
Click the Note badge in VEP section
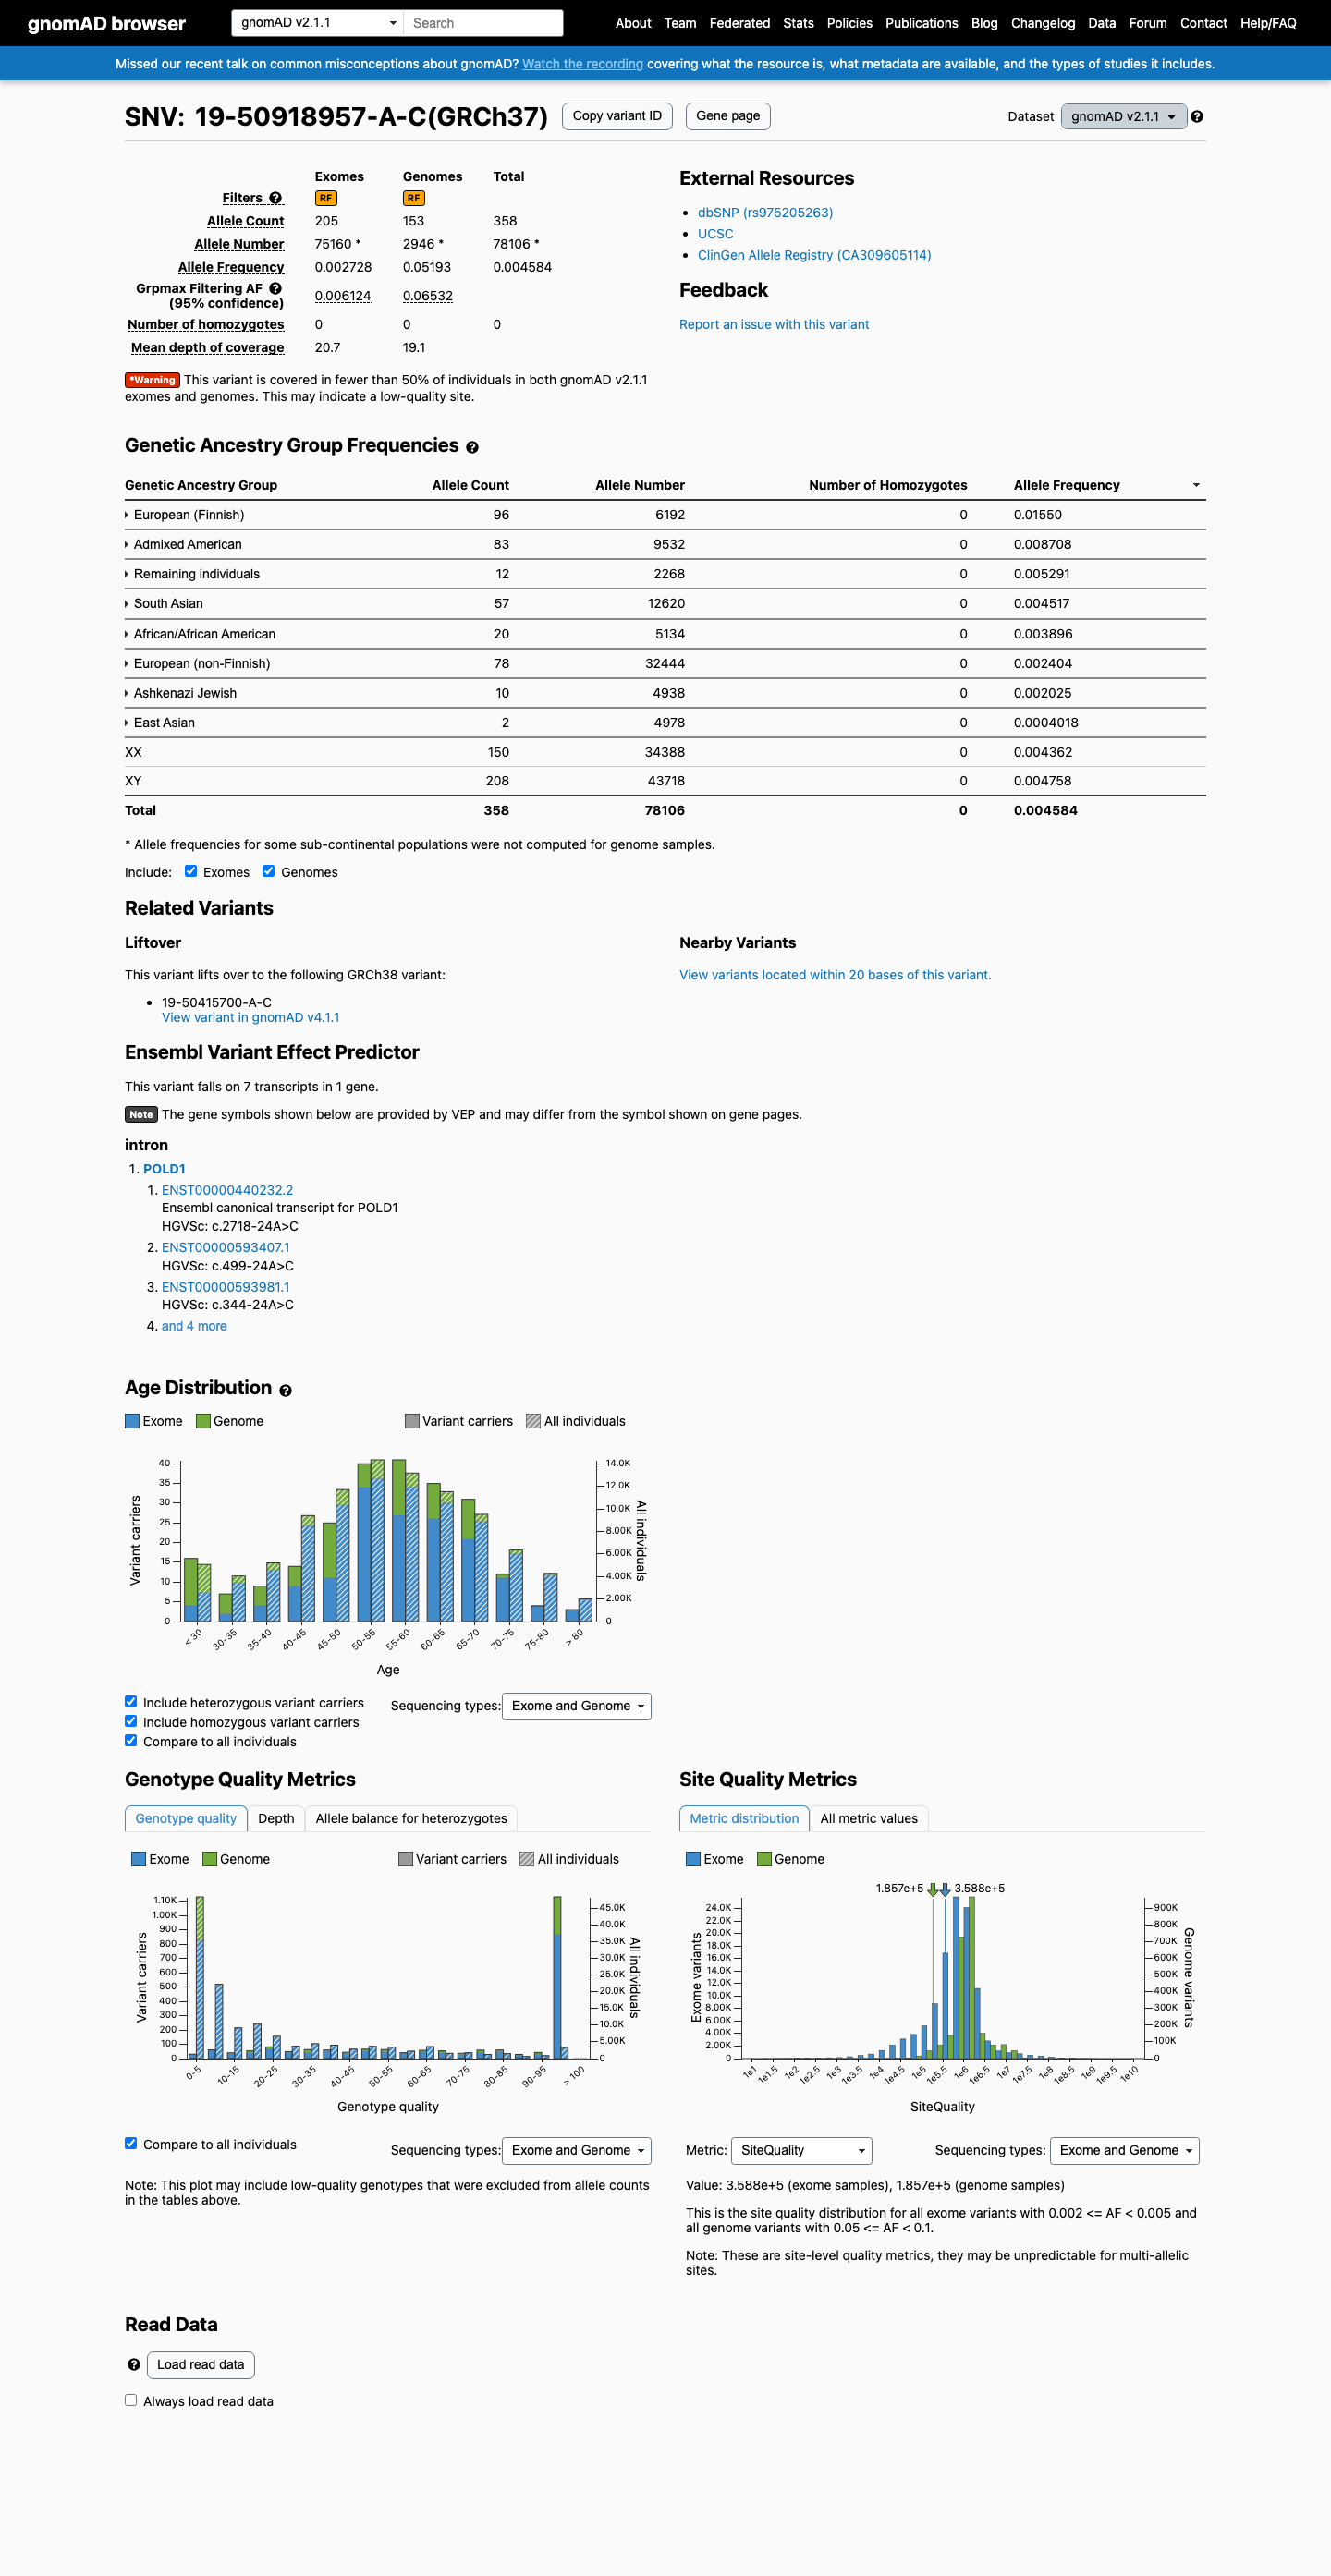(x=141, y=1114)
